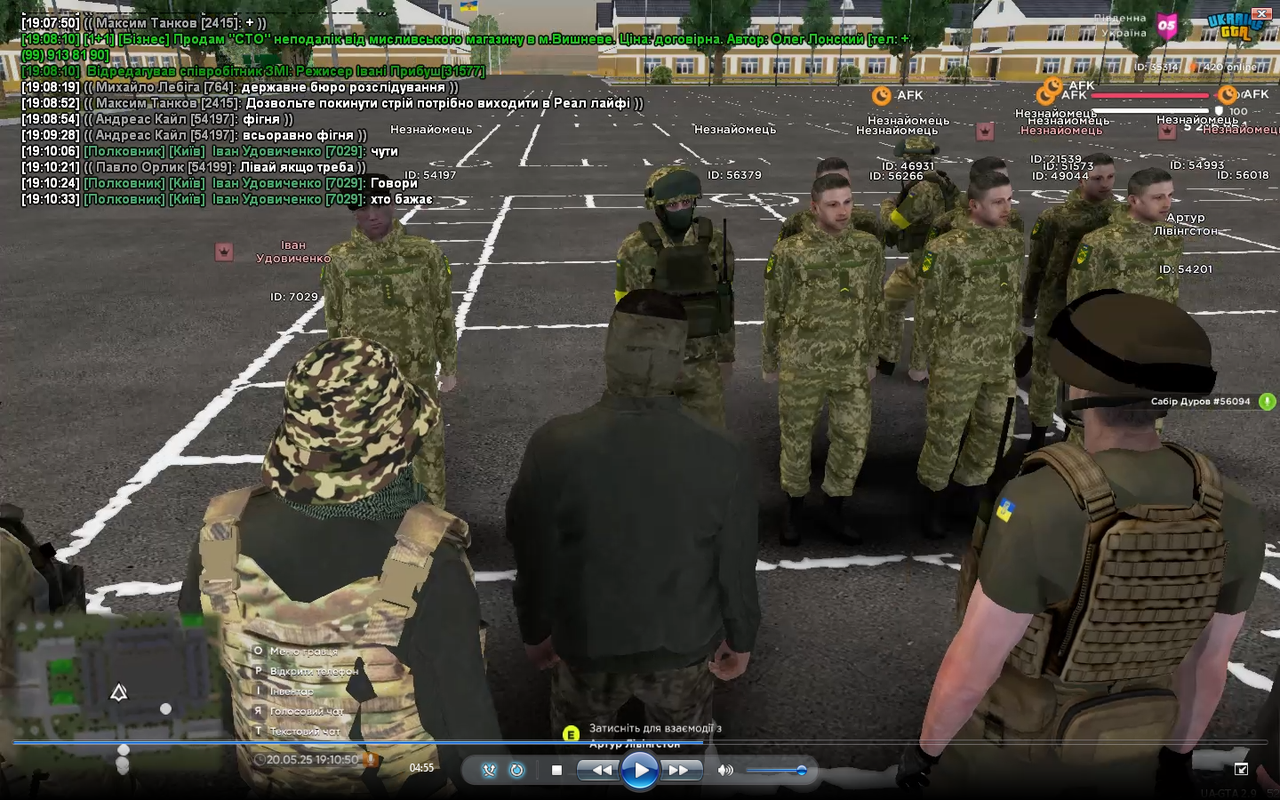Exit full-screen mode using corner icon

pos(1241,769)
